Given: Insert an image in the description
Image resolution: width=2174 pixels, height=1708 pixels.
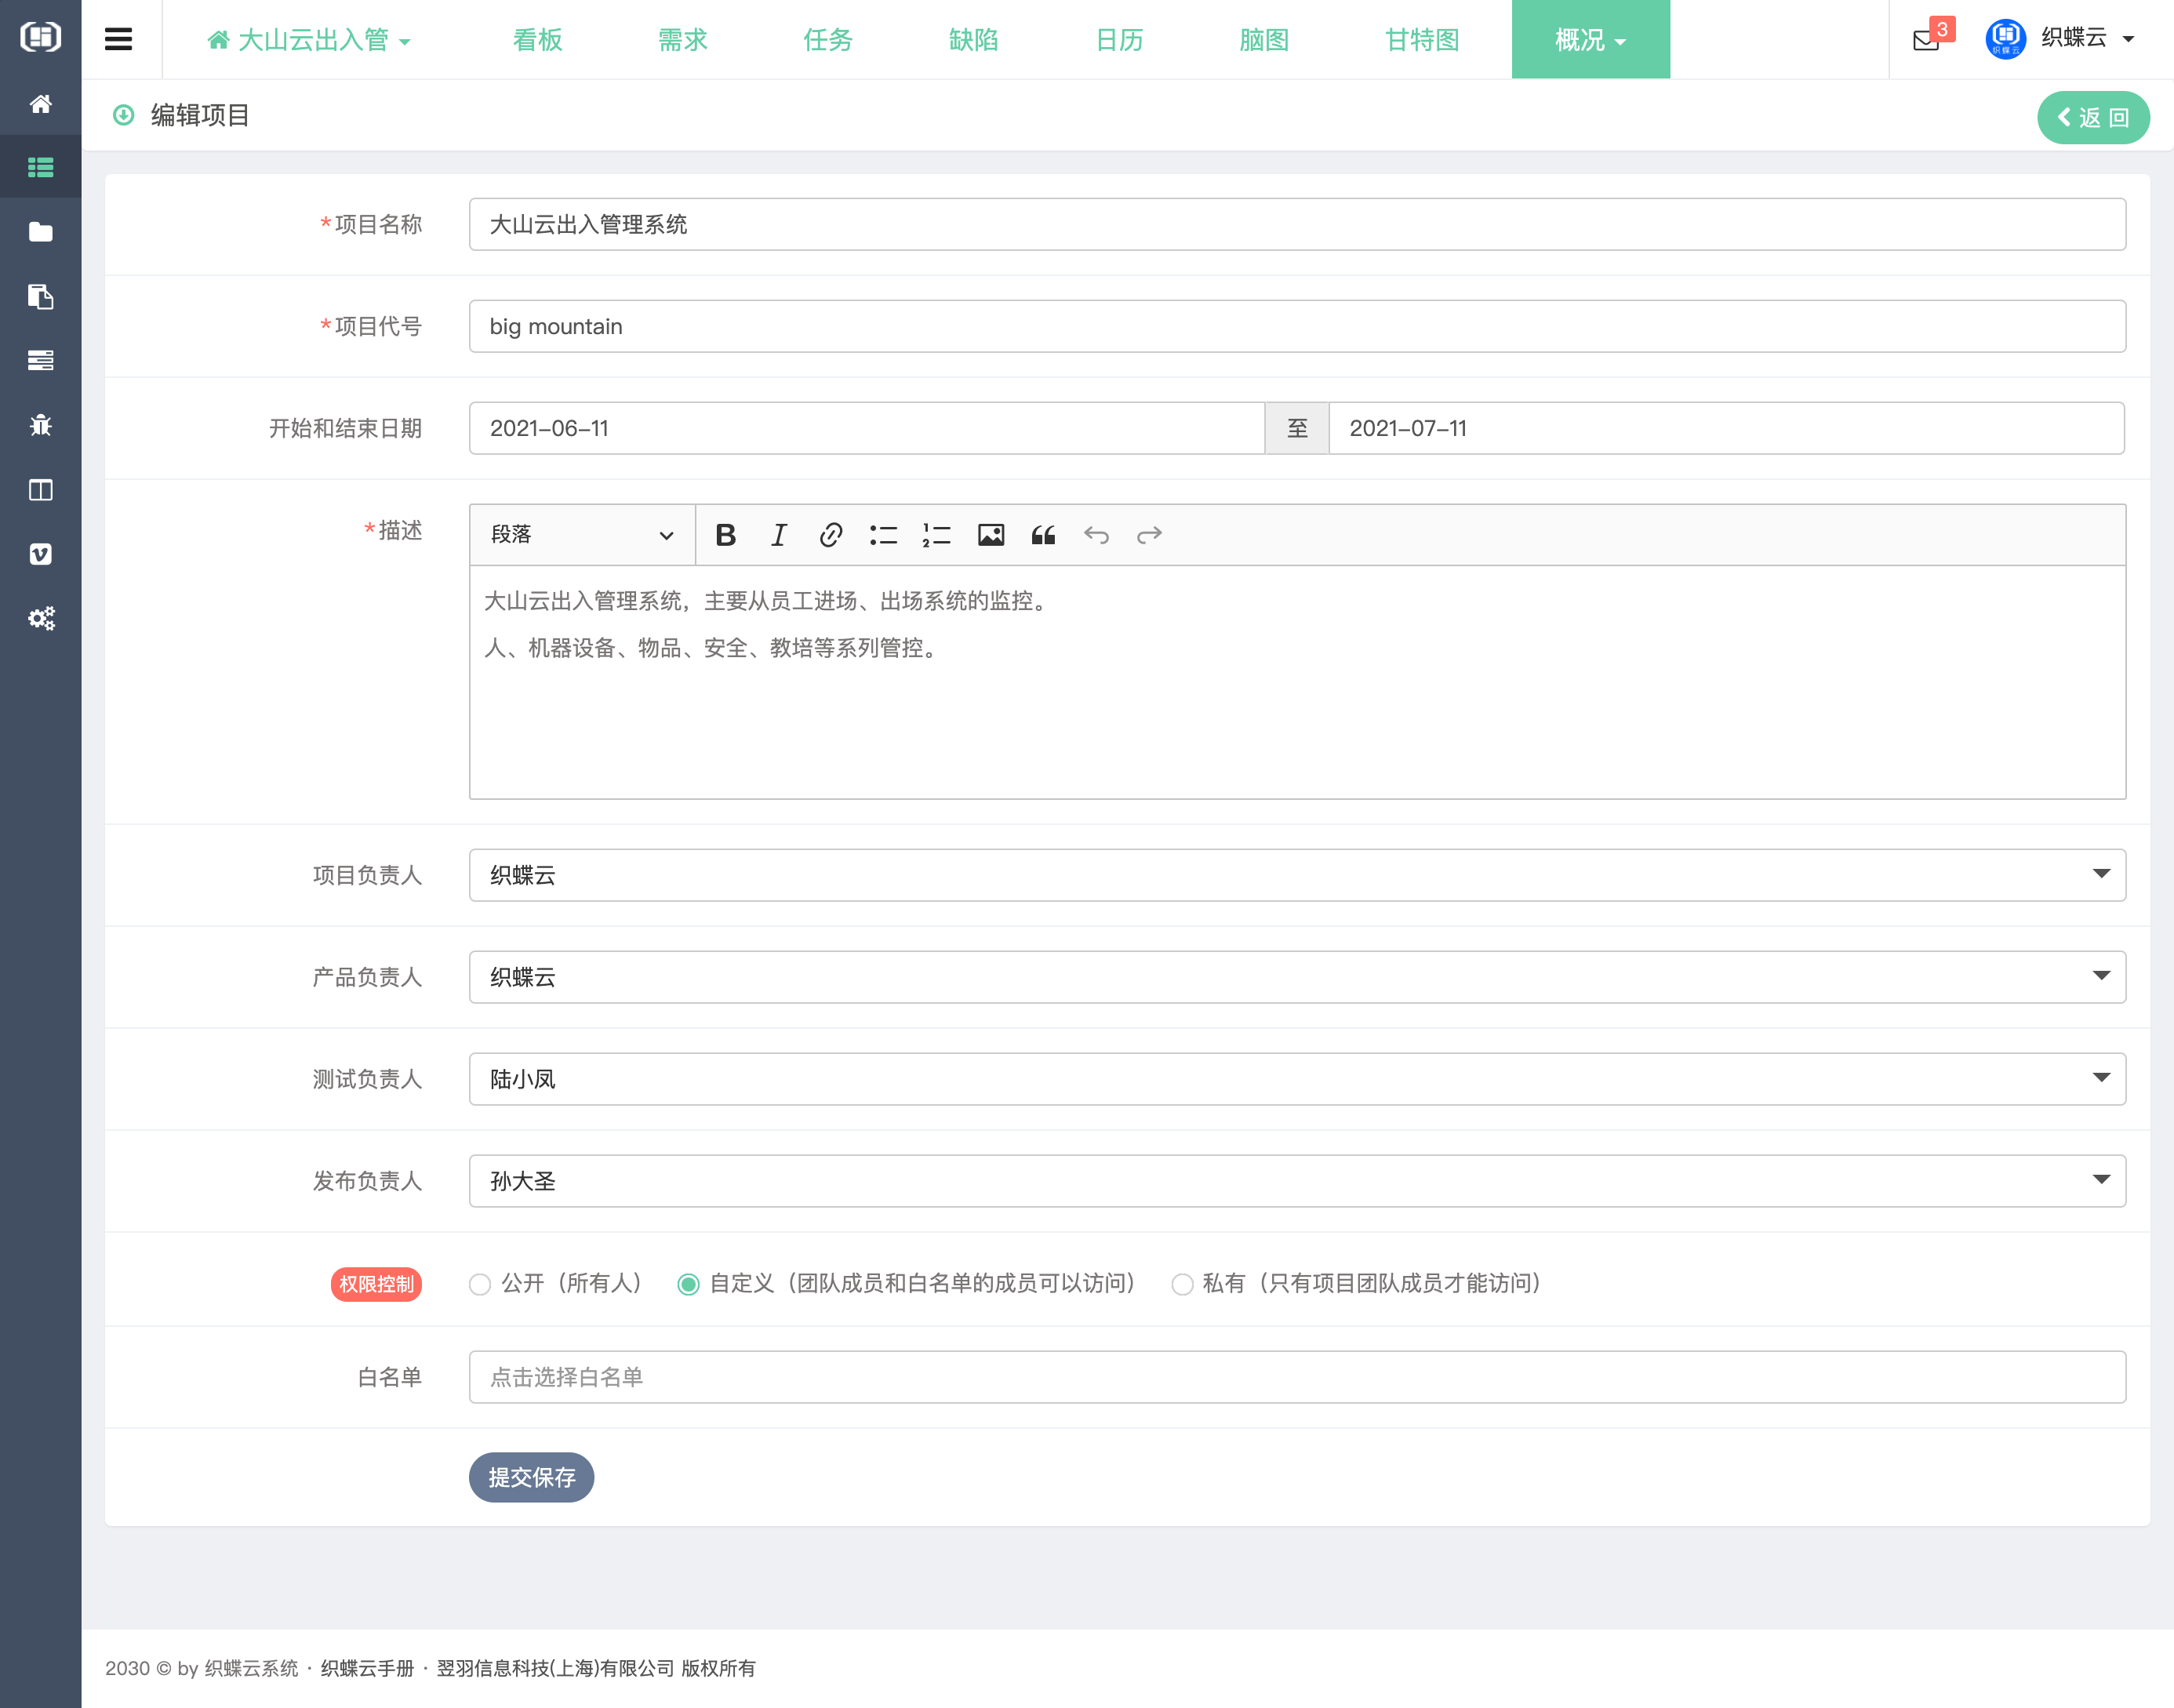Looking at the screenshot, I should [990, 535].
